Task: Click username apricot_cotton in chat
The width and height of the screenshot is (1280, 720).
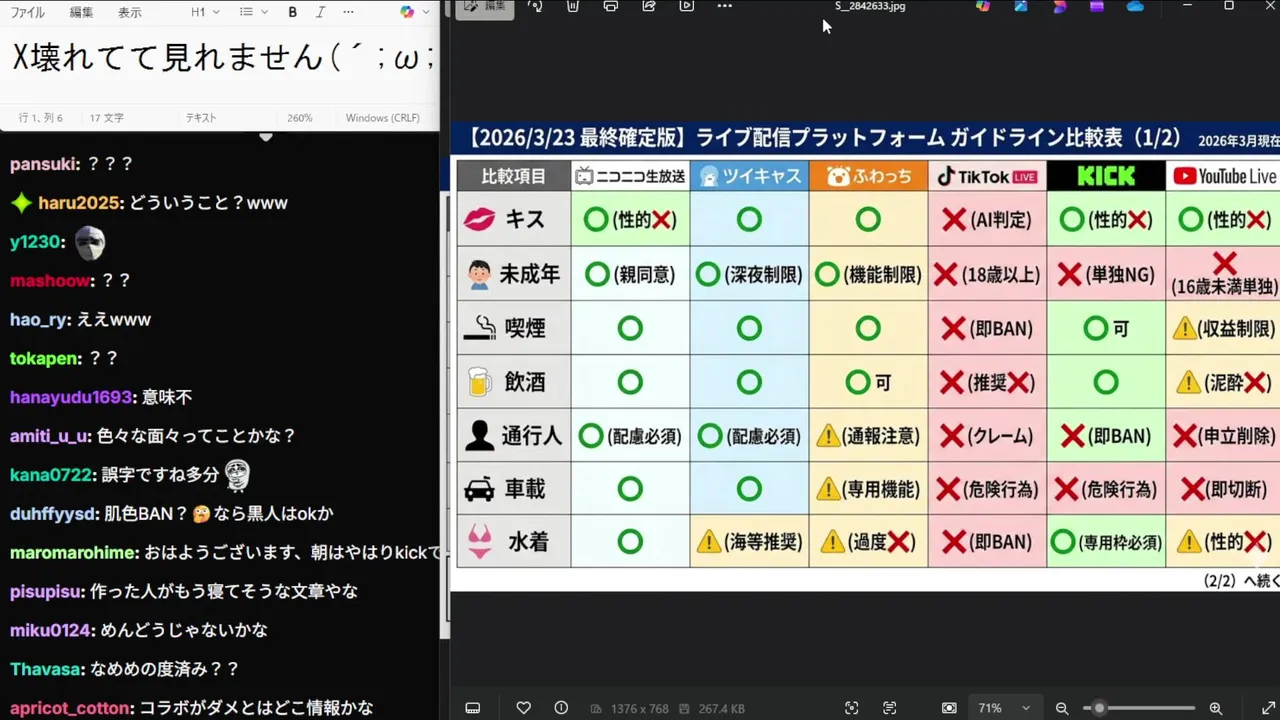Action: 70,708
